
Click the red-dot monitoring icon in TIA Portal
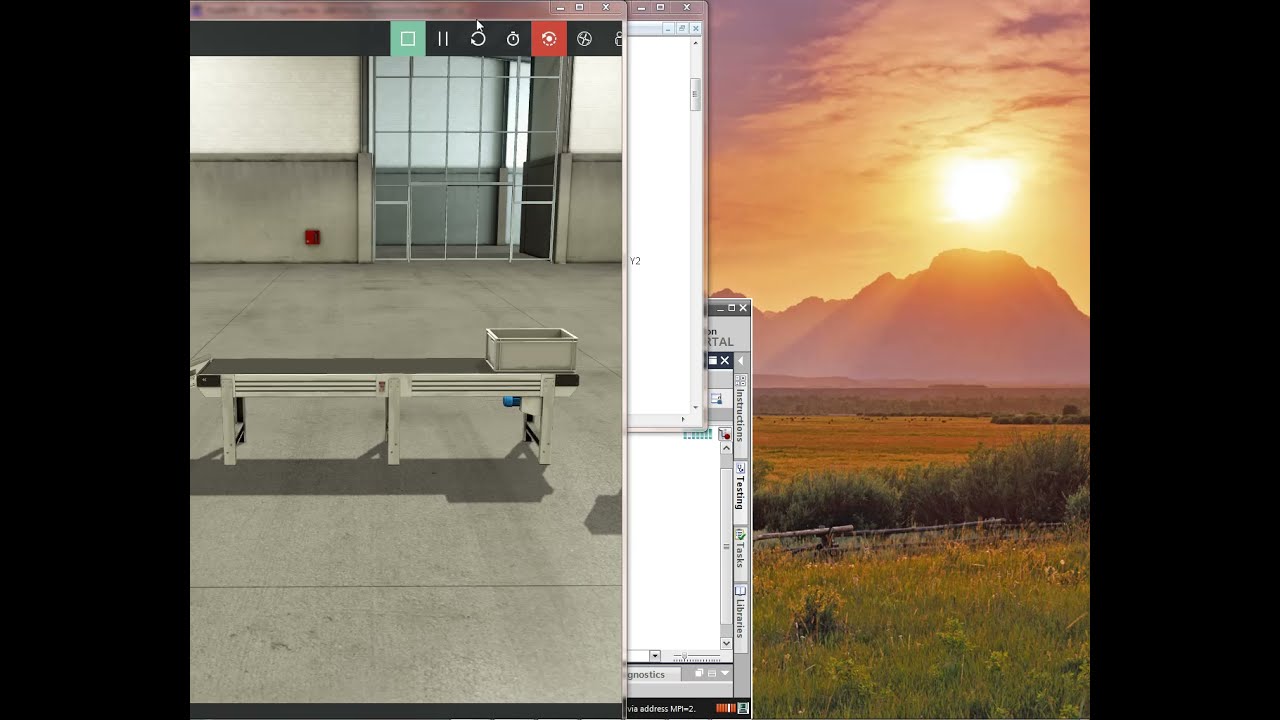725,434
